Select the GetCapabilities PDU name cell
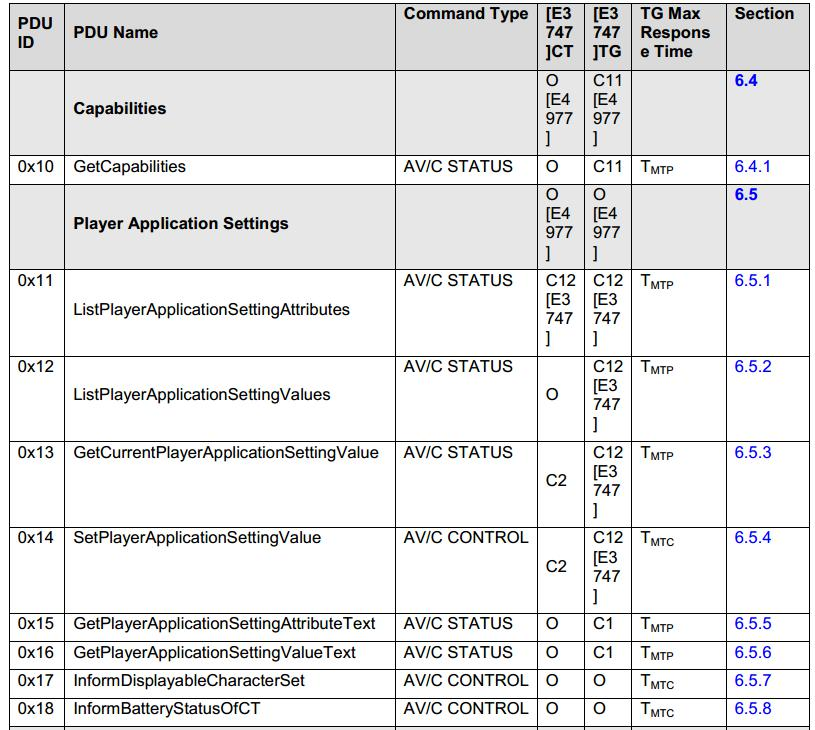 pos(230,170)
